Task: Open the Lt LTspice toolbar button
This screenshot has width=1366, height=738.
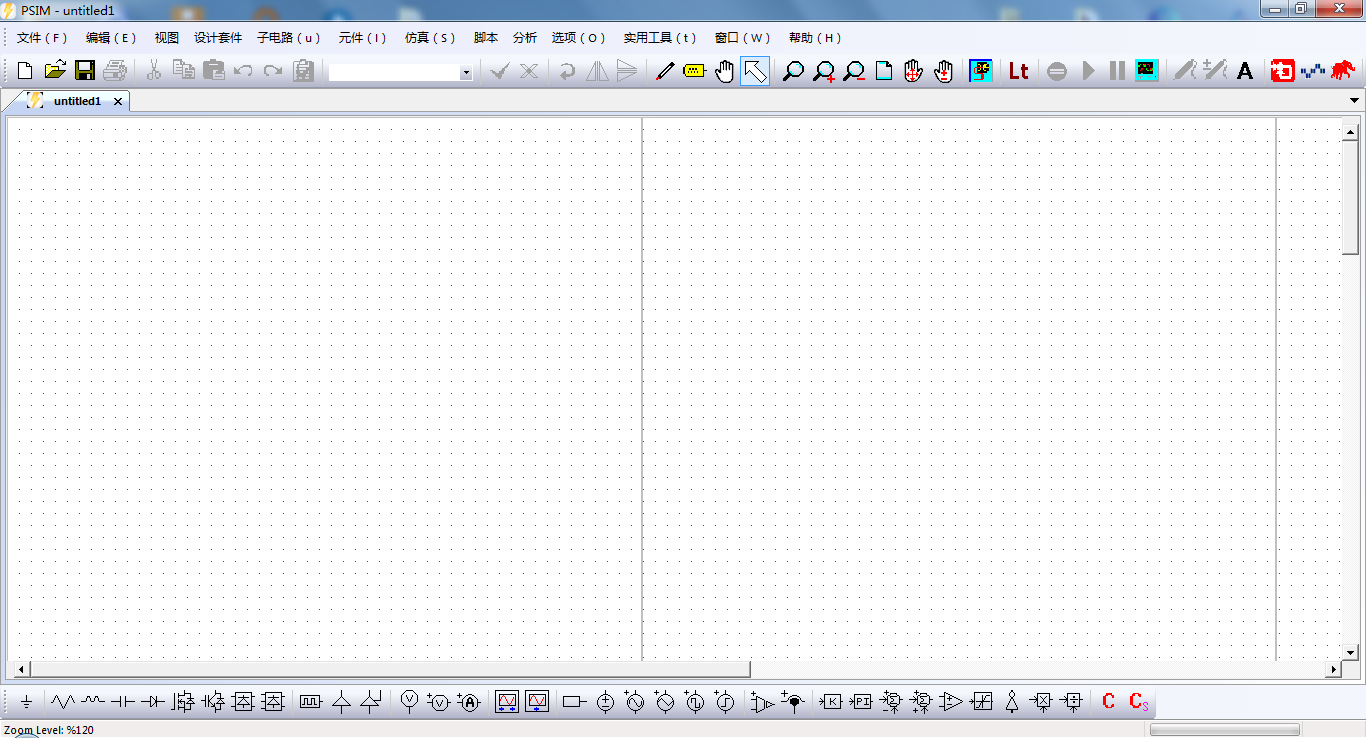Action: (x=1018, y=71)
